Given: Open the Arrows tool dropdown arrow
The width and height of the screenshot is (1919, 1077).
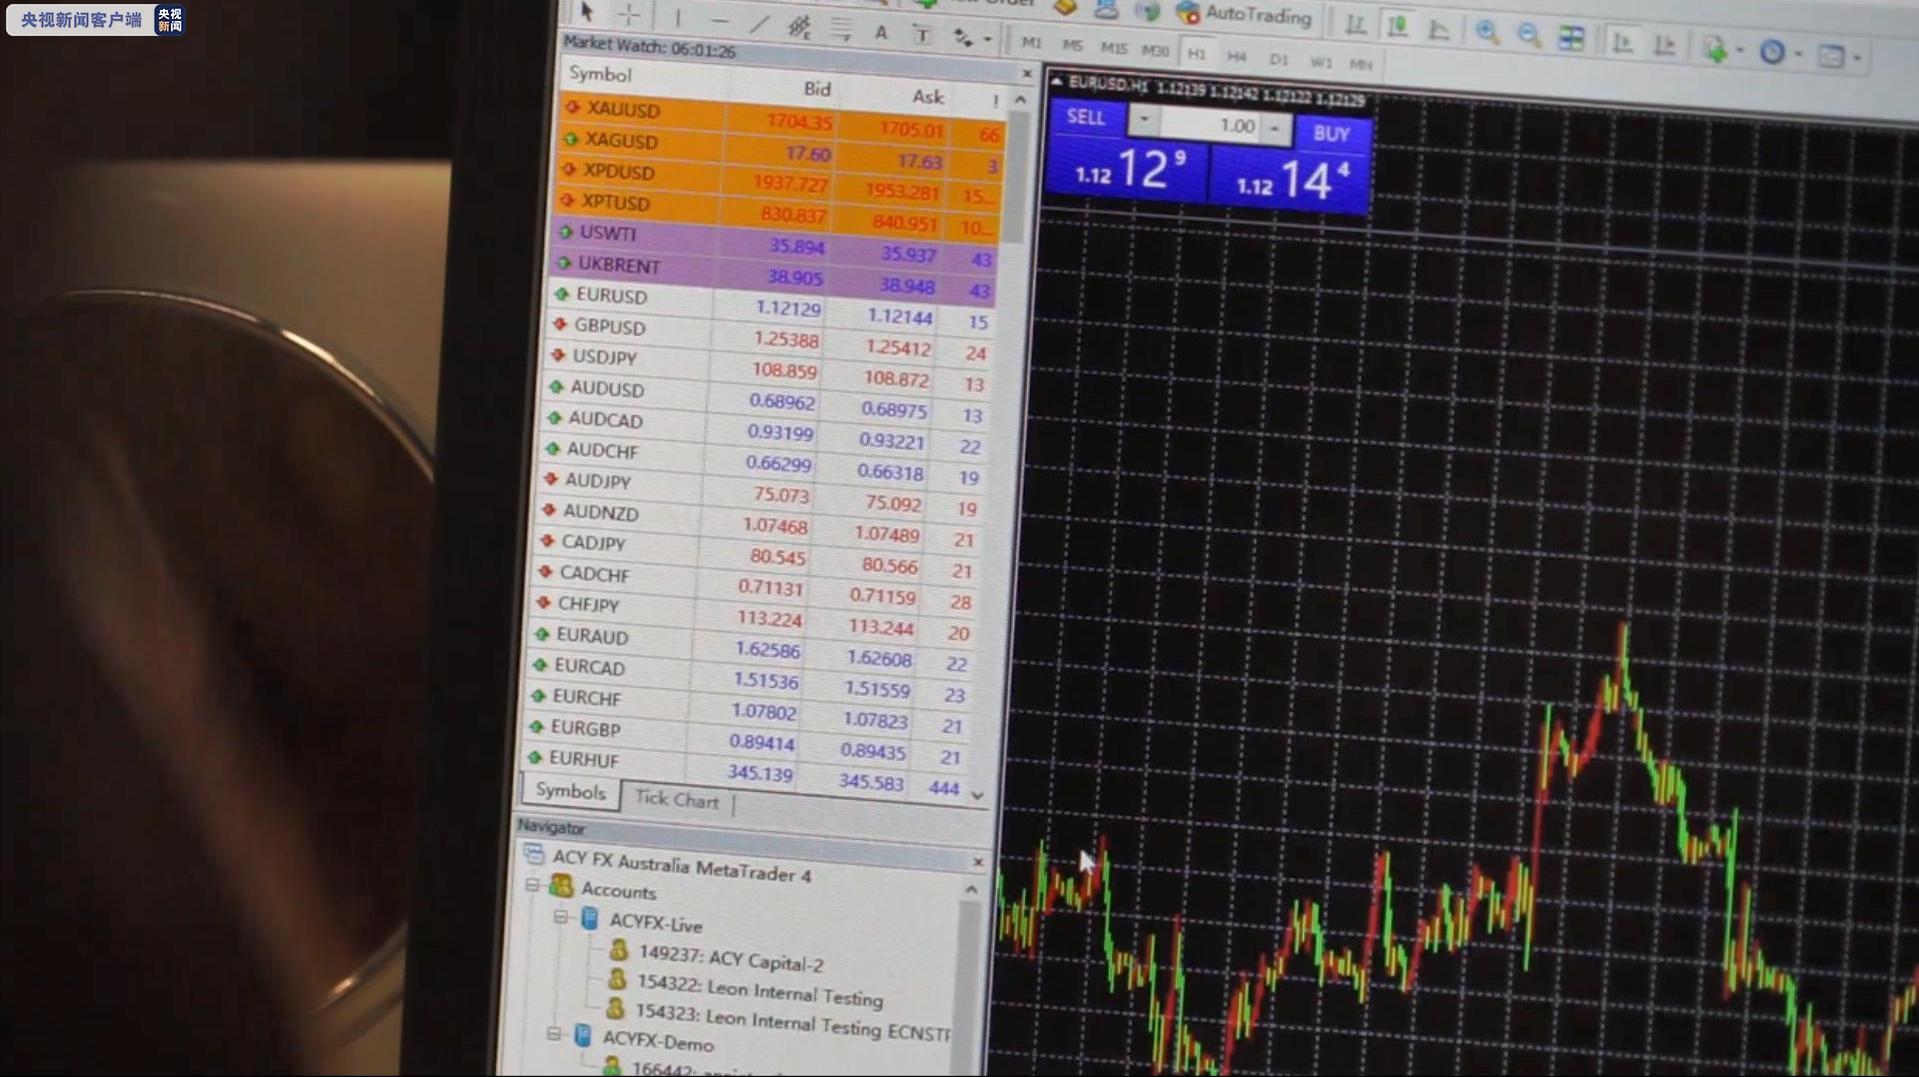Looking at the screenshot, I should coord(987,40).
